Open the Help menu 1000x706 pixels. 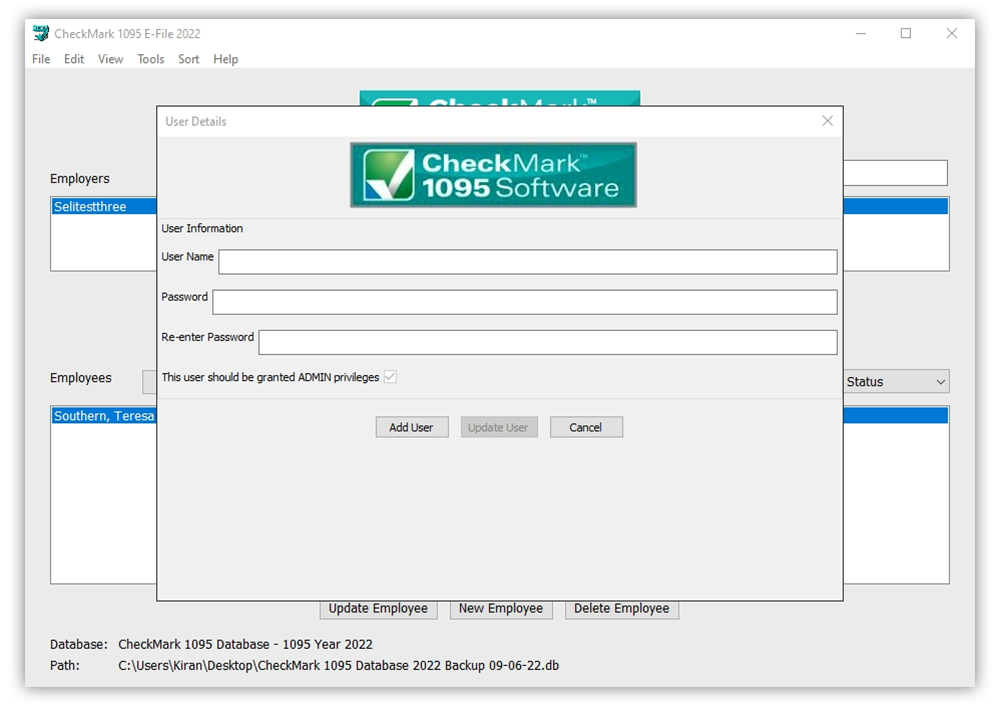[225, 59]
